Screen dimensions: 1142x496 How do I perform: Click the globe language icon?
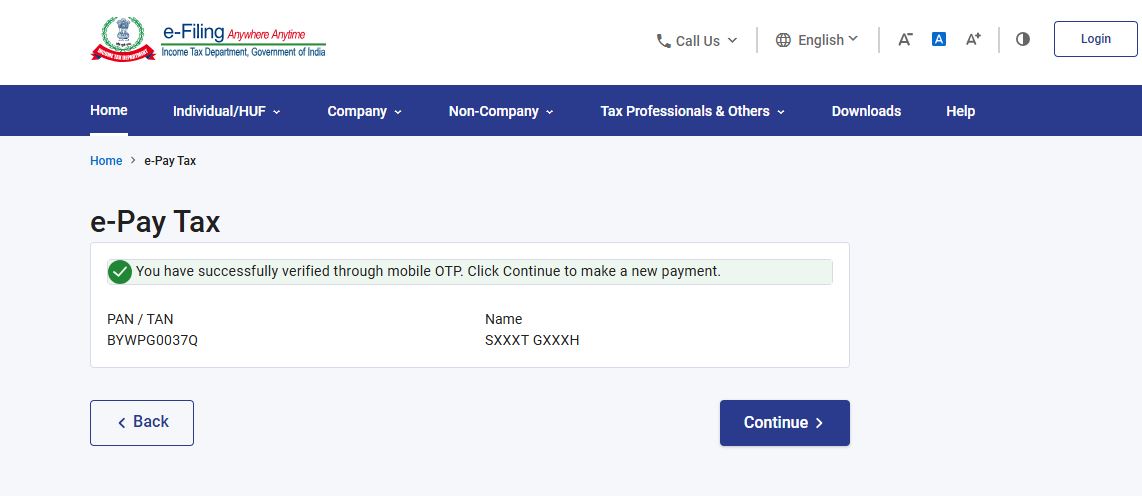click(x=783, y=41)
